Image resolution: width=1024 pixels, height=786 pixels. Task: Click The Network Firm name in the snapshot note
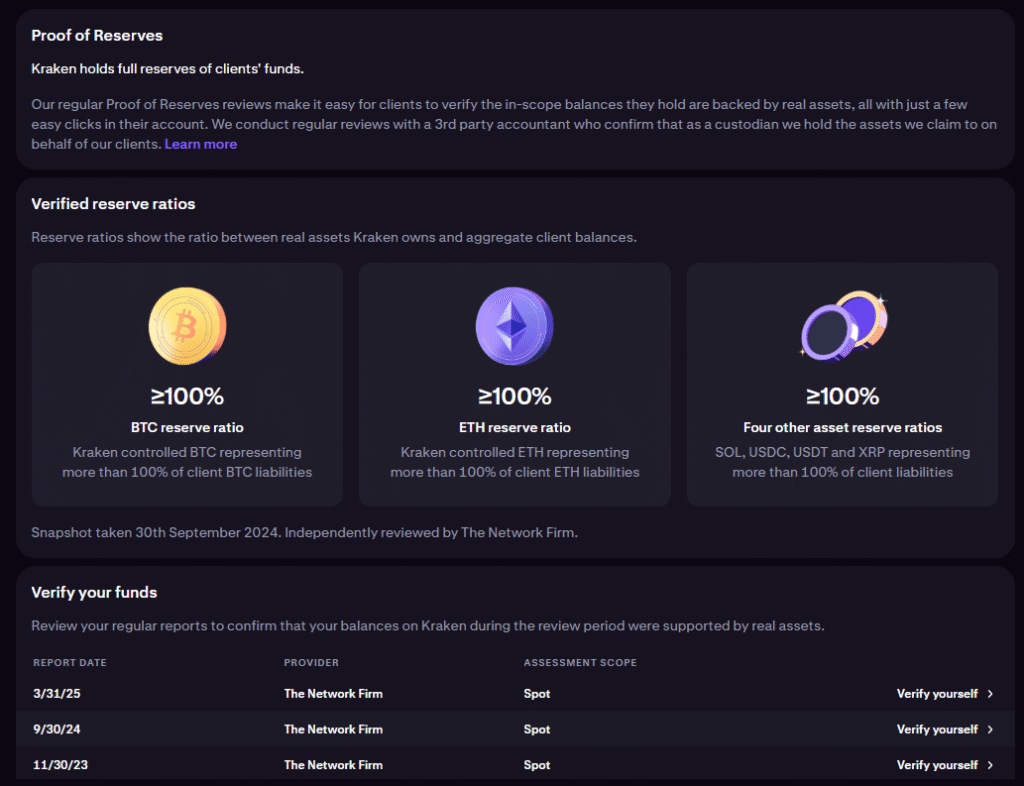coord(518,532)
